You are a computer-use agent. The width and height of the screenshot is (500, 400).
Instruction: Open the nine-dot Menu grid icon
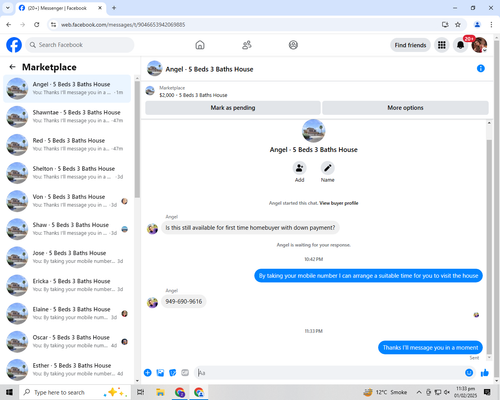click(442, 45)
